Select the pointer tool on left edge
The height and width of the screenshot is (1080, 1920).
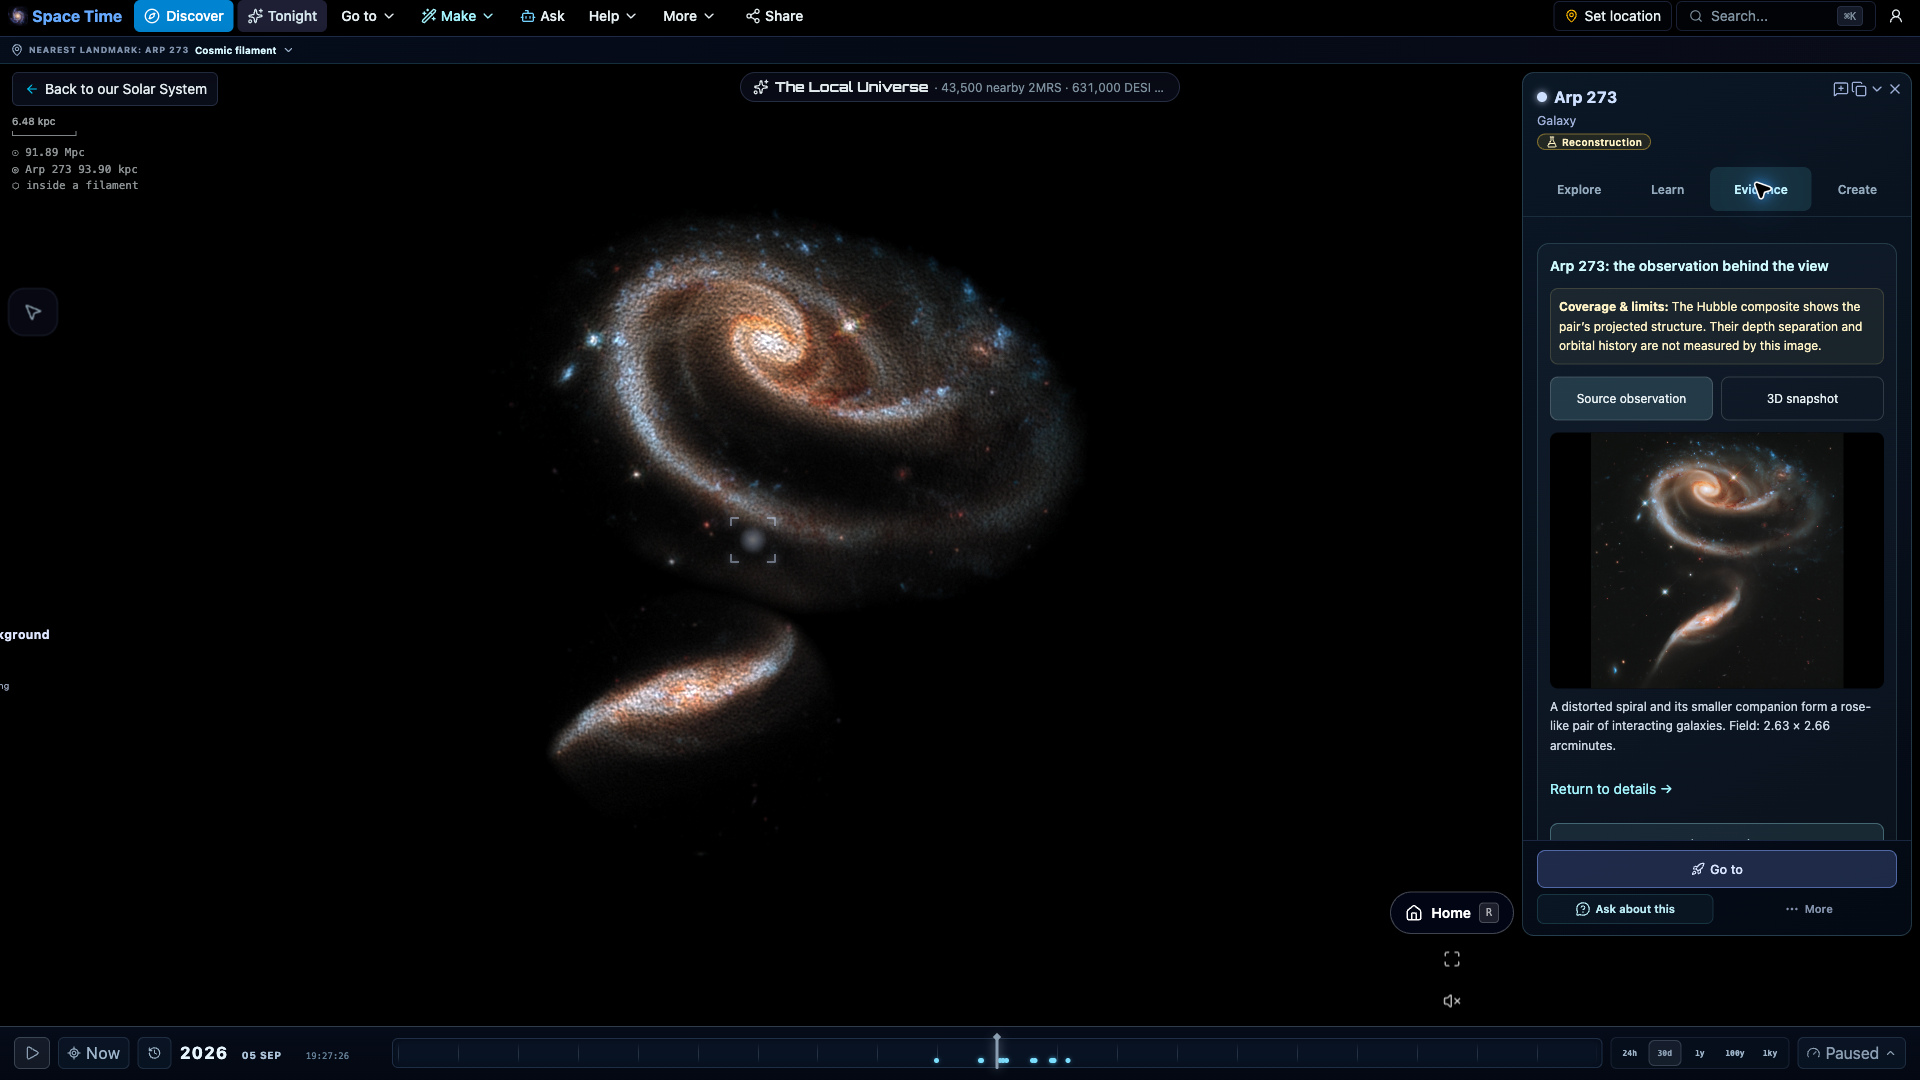[x=33, y=312]
